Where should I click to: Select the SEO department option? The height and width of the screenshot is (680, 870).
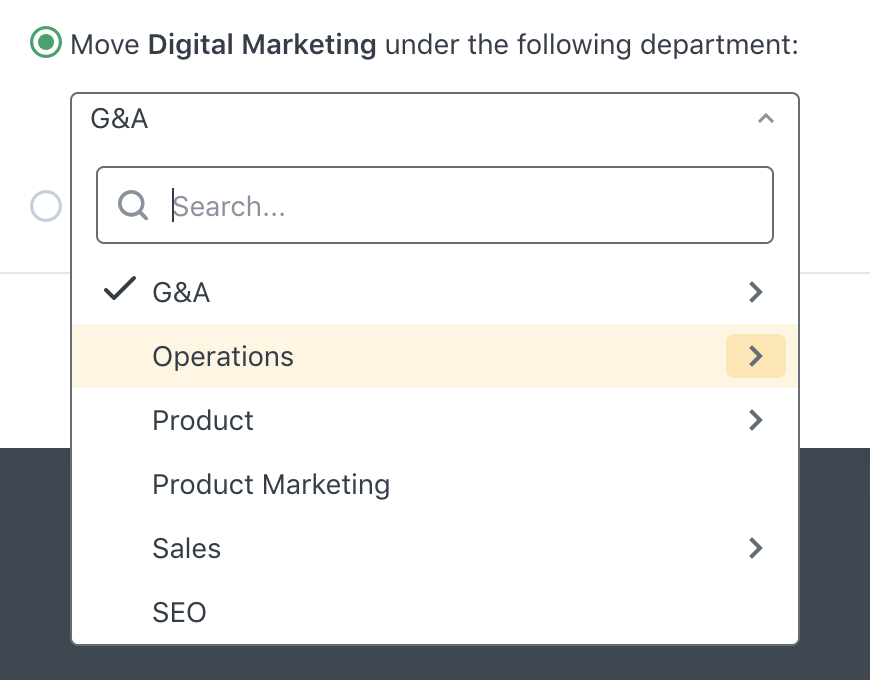point(179,612)
